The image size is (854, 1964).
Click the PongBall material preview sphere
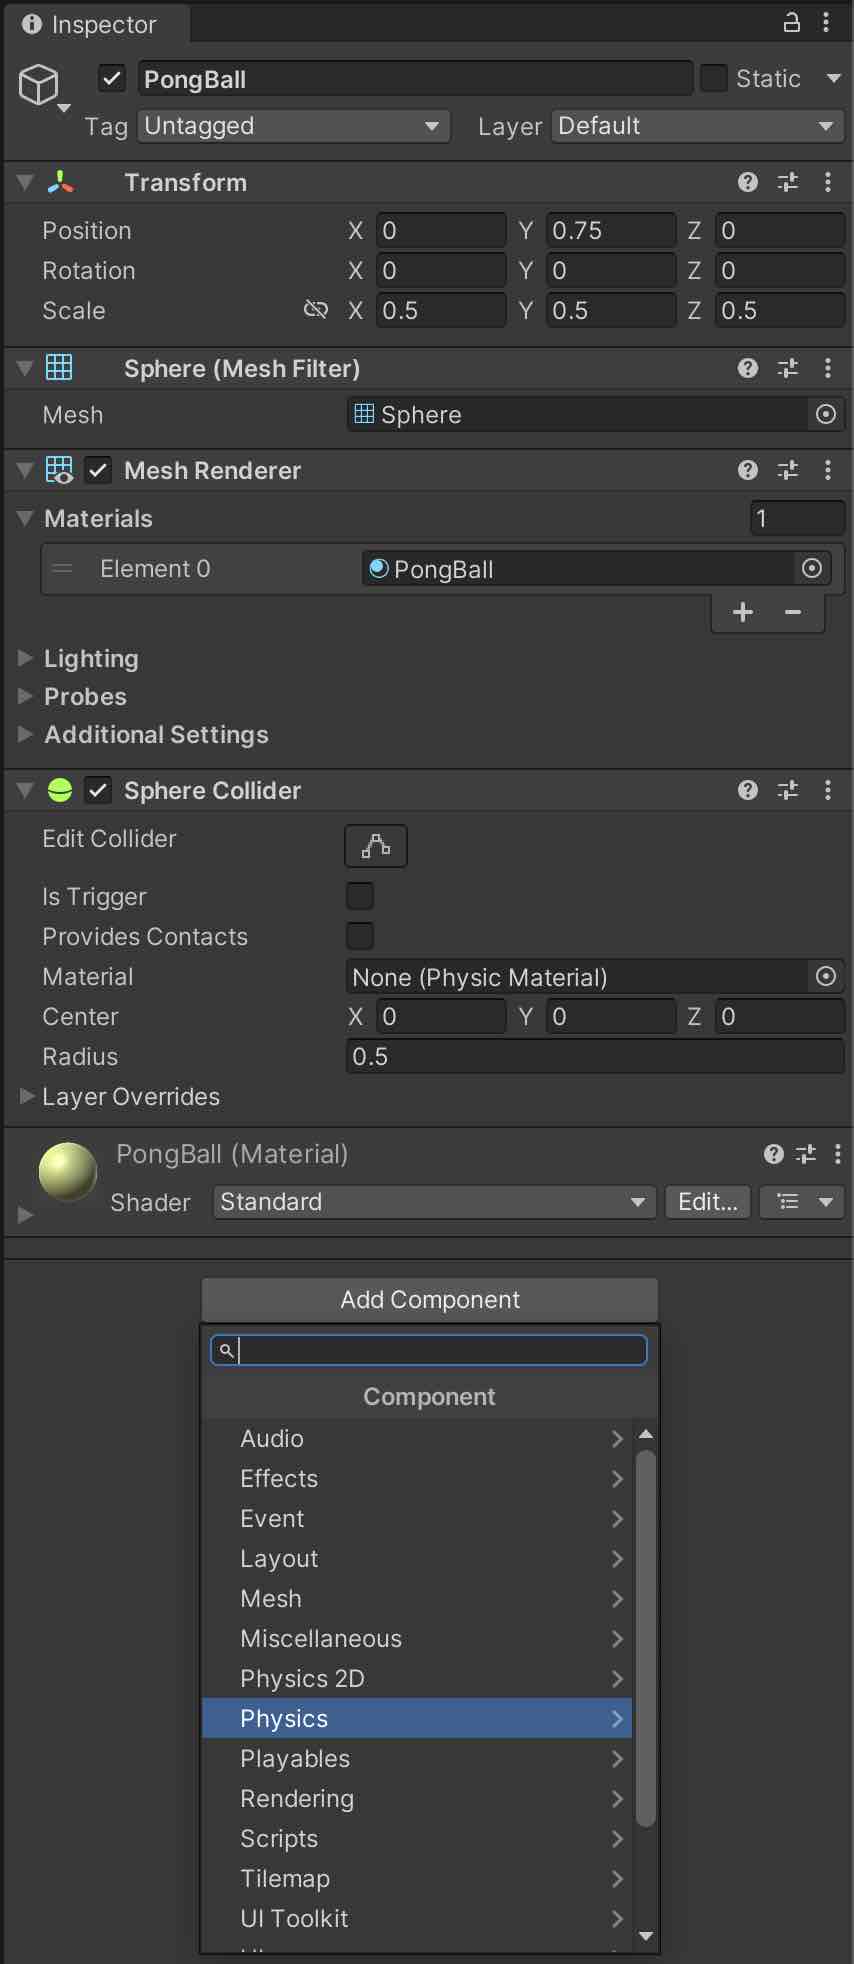[x=68, y=1171]
